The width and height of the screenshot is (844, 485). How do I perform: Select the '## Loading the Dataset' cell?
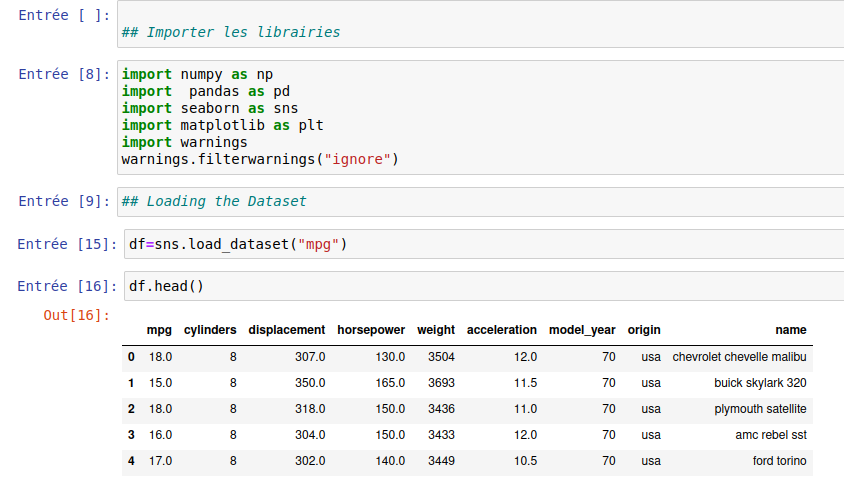tap(214, 201)
